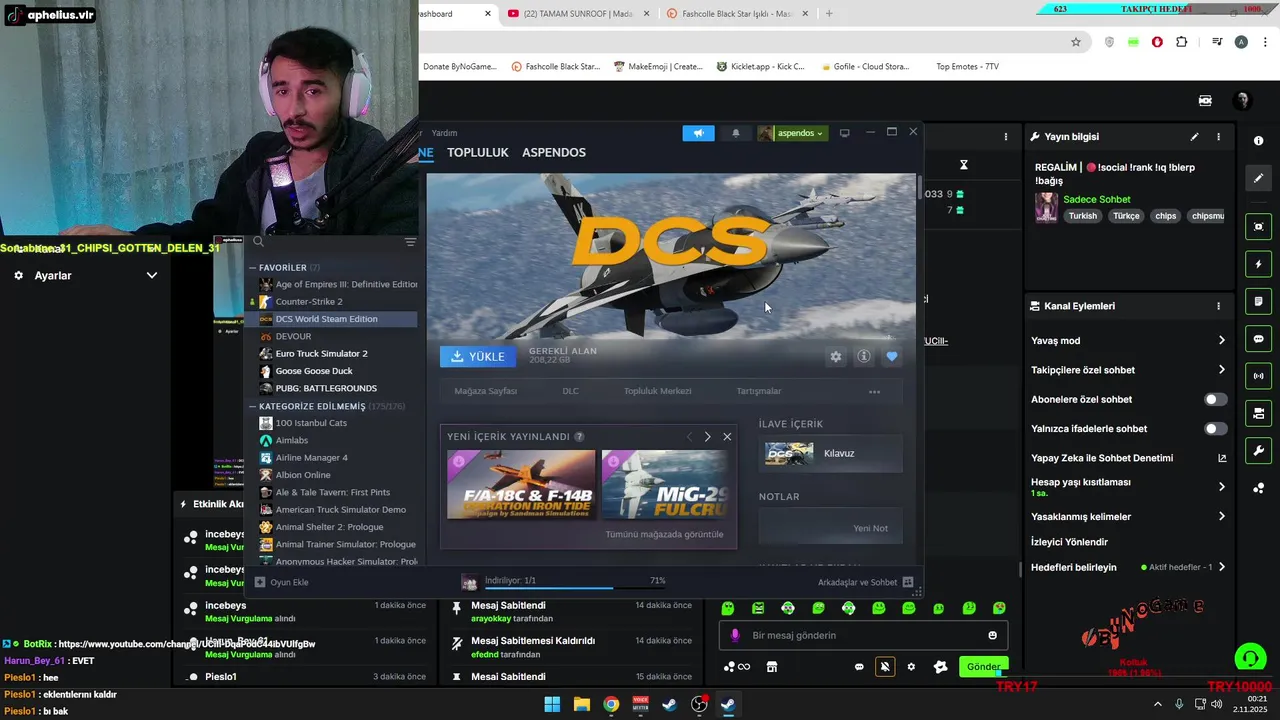Image resolution: width=1280 pixels, height=720 pixels.
Task: Expand Takipçilere özel sohbet option
Action: click(x=1128, y=370)
